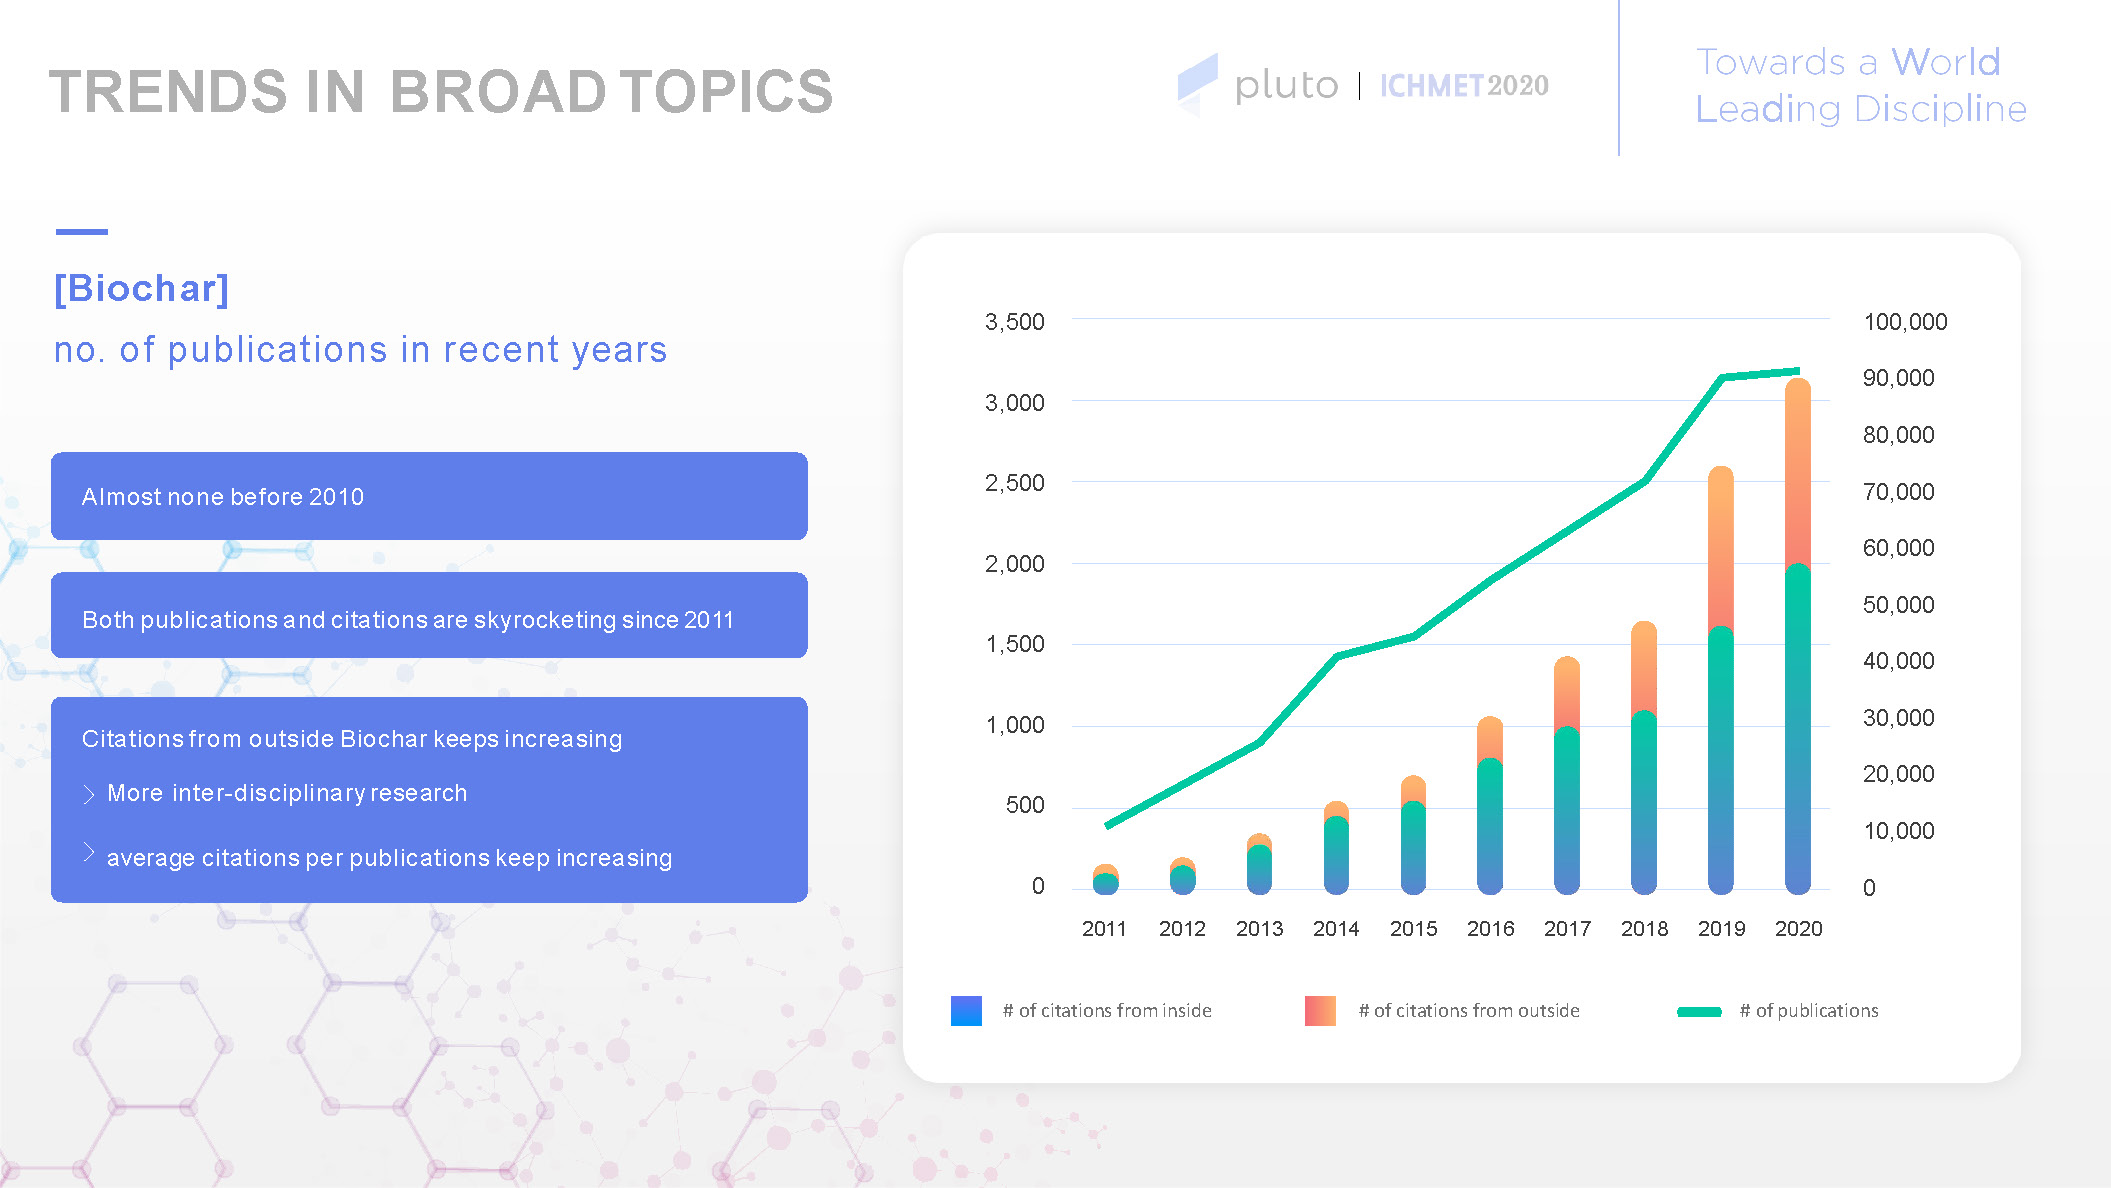Click the ICHMET2020 logo text
2111x1188 pixels.
pyautogui.click(x=1464, y=86)
